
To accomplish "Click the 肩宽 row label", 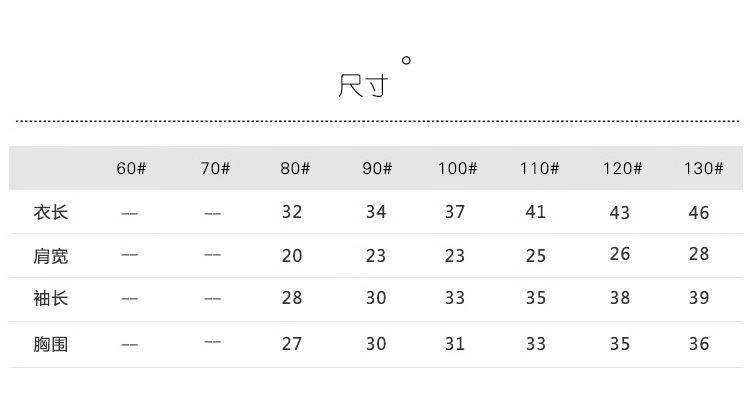I will click(51, 256).
